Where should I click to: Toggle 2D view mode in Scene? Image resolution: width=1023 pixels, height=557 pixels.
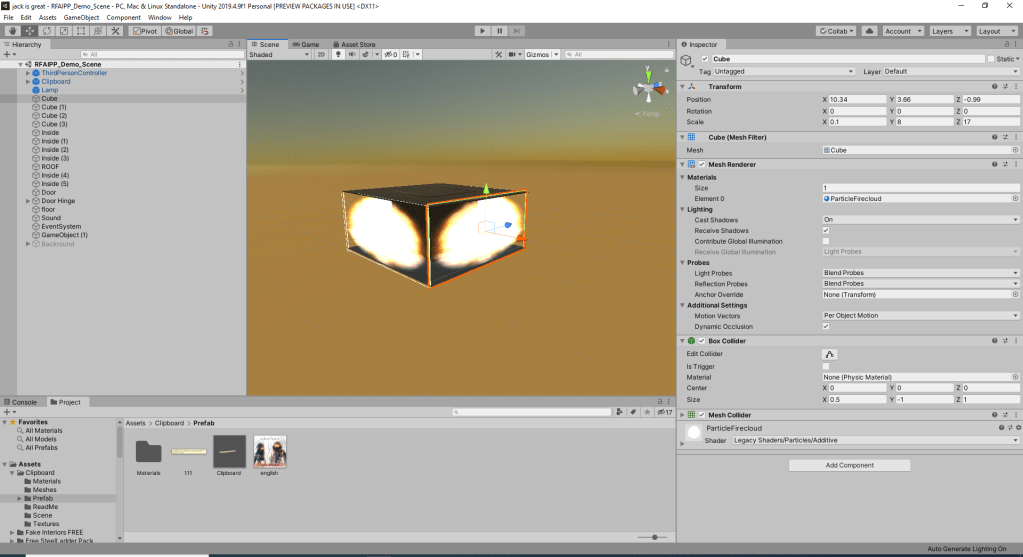click(x=322, y=55)
